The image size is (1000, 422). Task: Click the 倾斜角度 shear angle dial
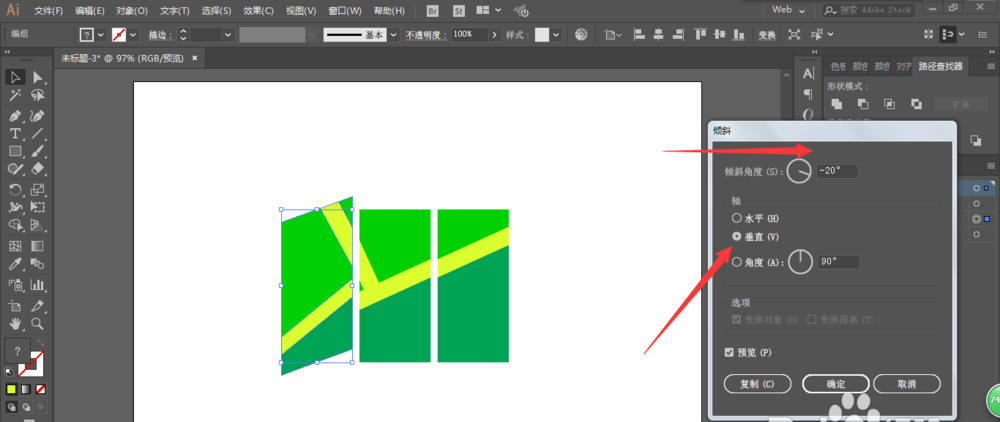[799, 171]
